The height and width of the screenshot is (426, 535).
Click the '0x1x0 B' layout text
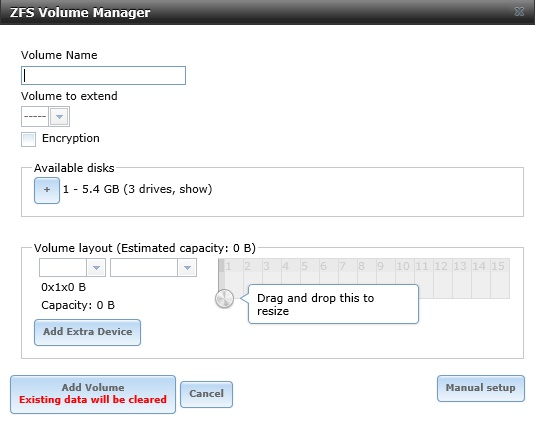(x=63, y=287)
